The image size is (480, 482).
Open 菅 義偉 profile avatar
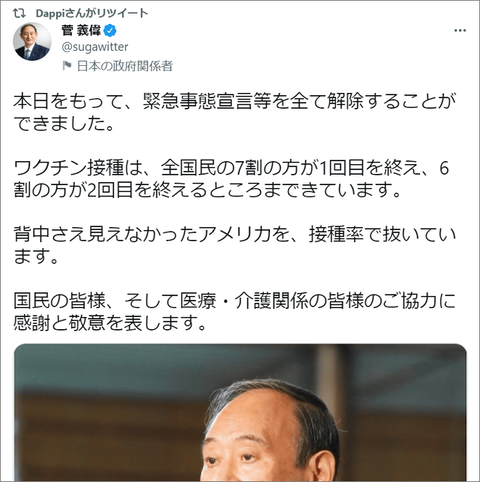(x=32, y=42)
